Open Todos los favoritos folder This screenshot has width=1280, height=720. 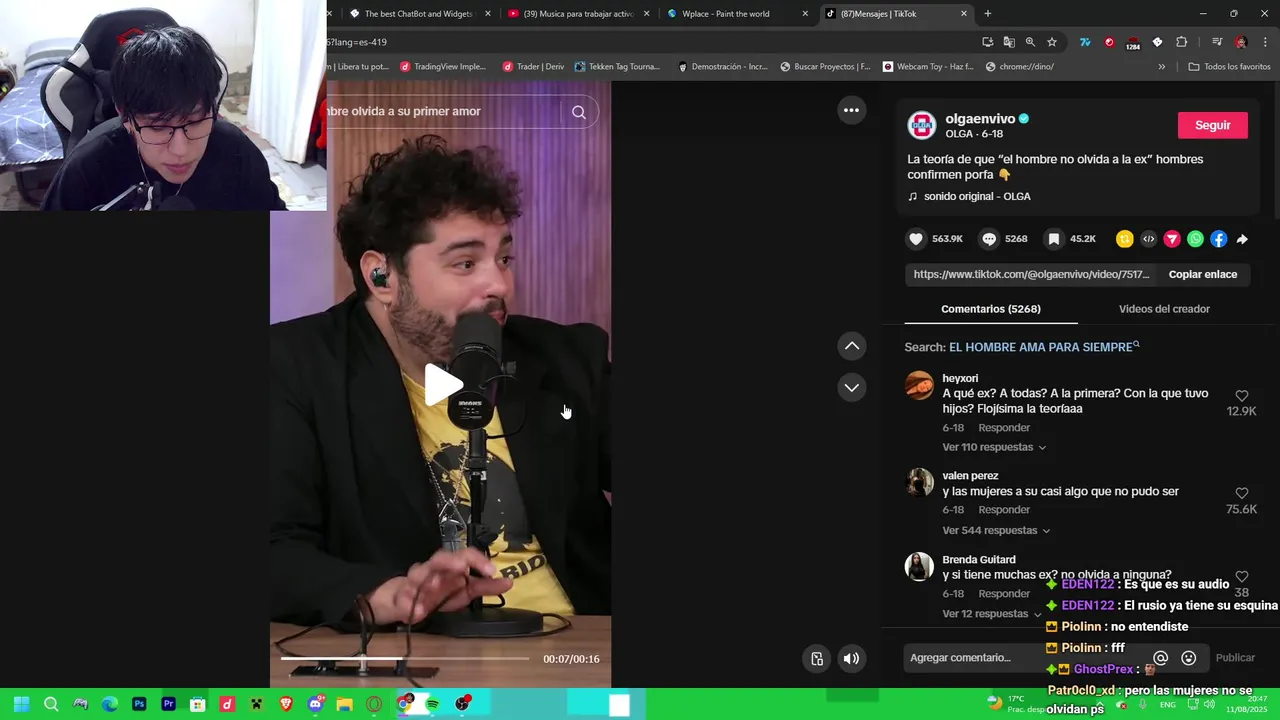[1229, 67]
